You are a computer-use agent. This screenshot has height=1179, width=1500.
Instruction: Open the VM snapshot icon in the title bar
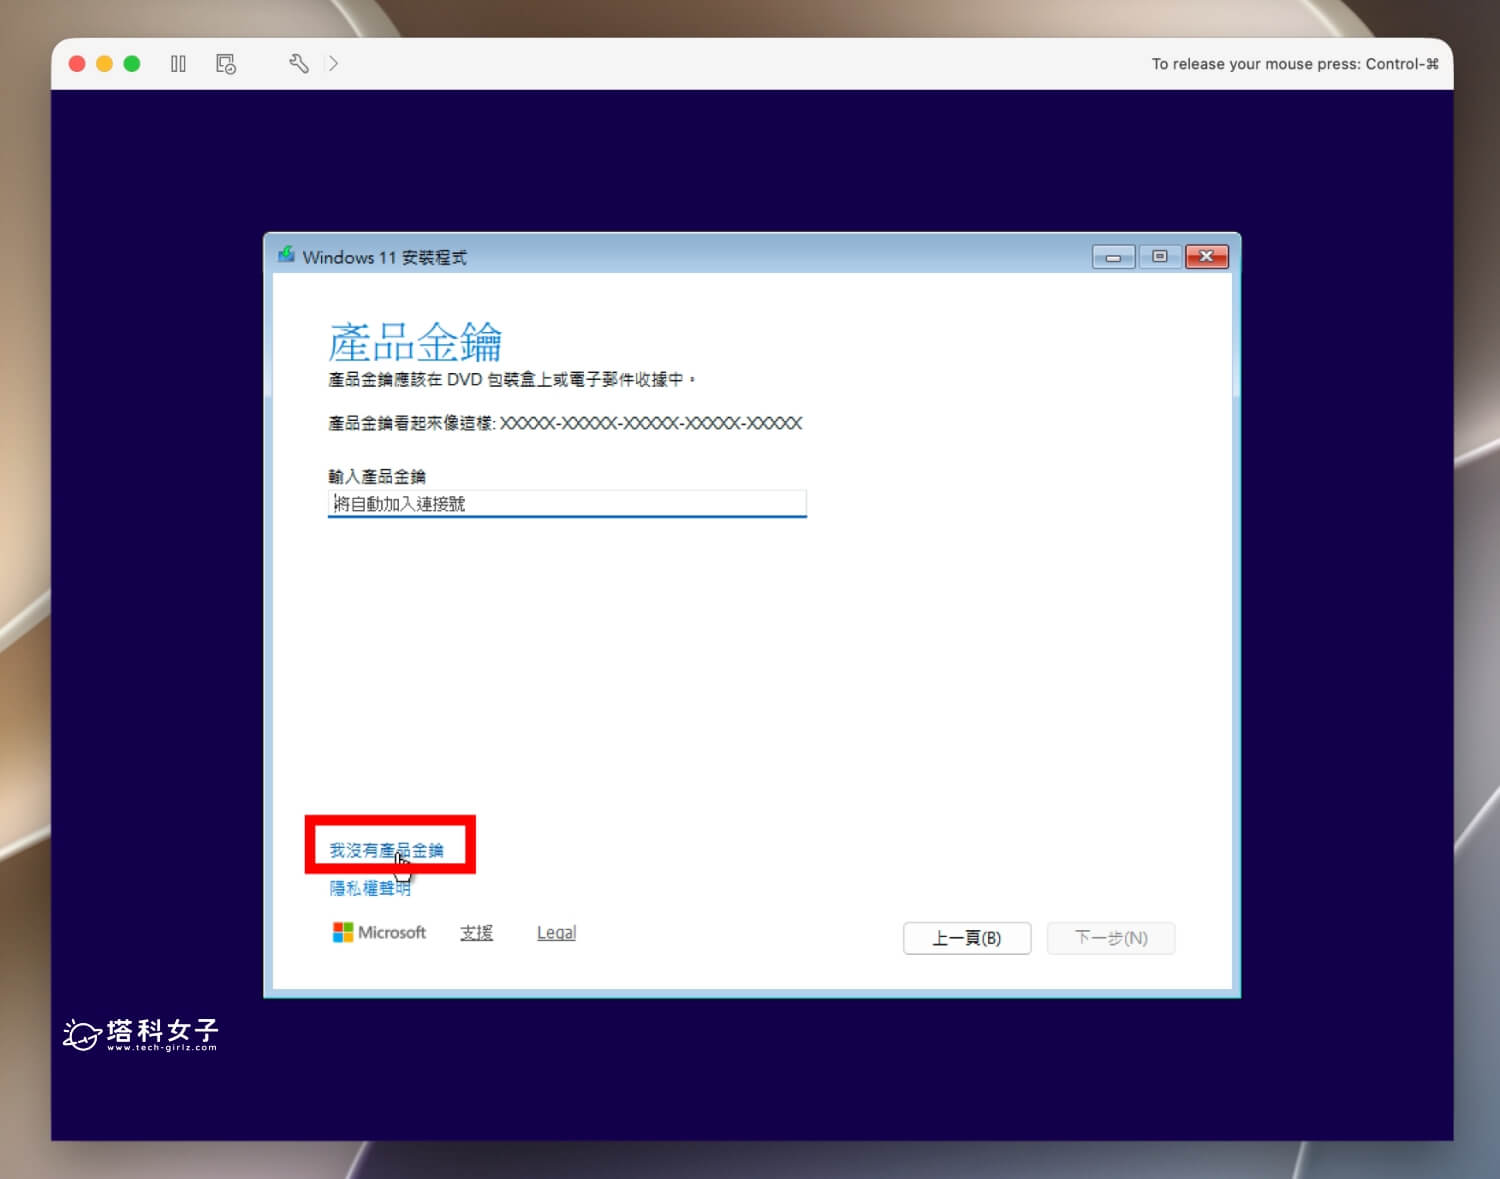(226, 64)
